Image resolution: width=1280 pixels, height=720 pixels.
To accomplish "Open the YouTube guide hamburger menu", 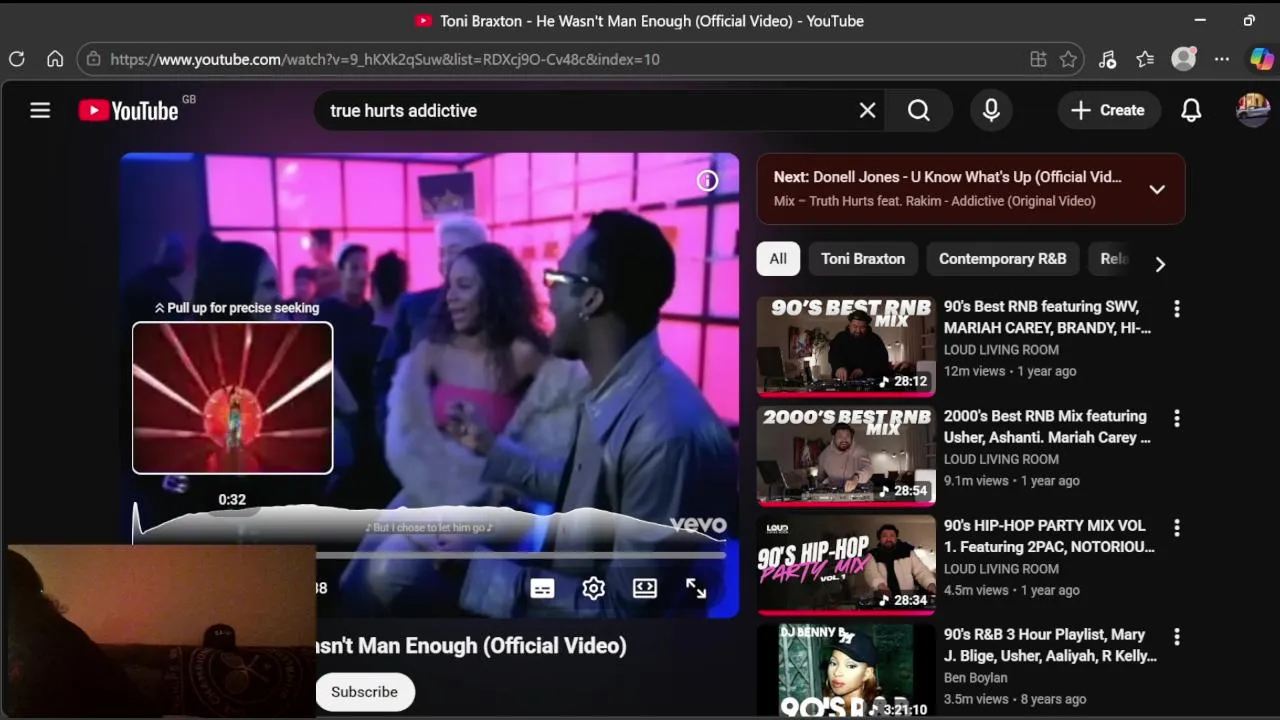I will [40, 111].
